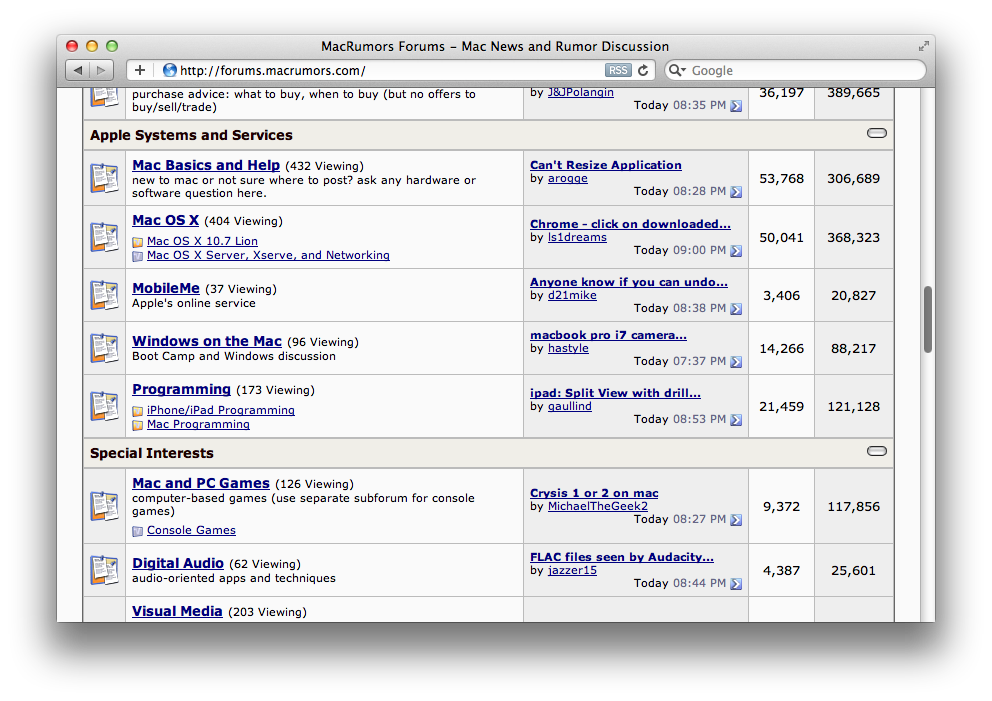Open the Mac OS X forum link

coord(165,220)
